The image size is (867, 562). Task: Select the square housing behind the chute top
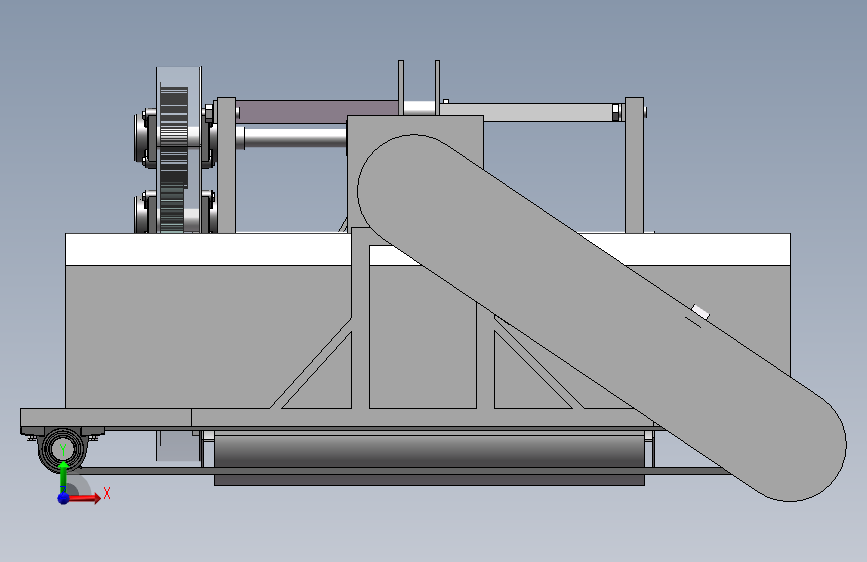point(415,125)
